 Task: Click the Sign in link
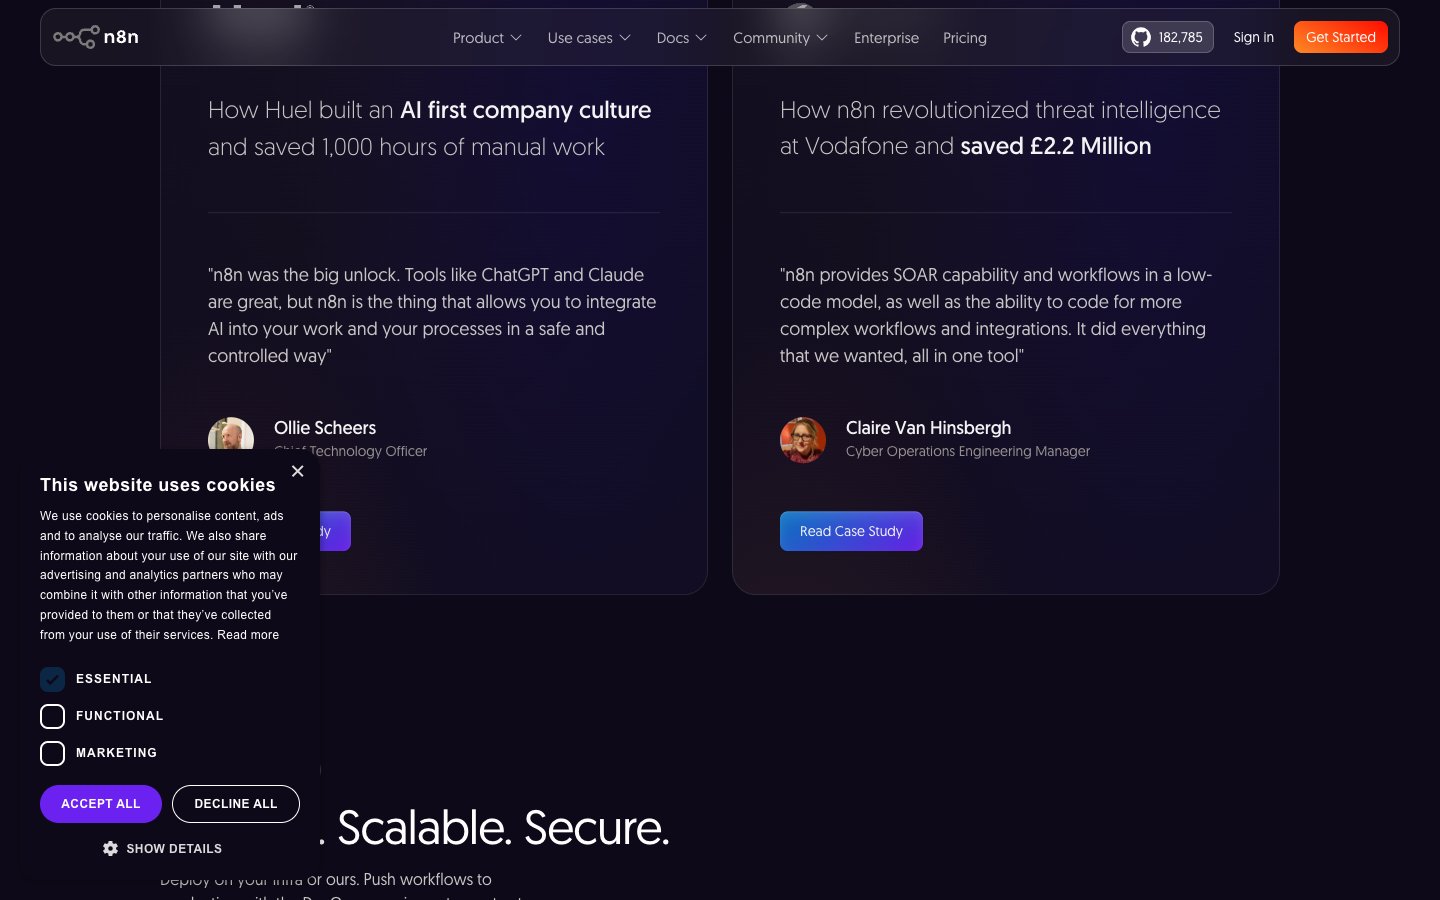click(x=1253, y=37)
